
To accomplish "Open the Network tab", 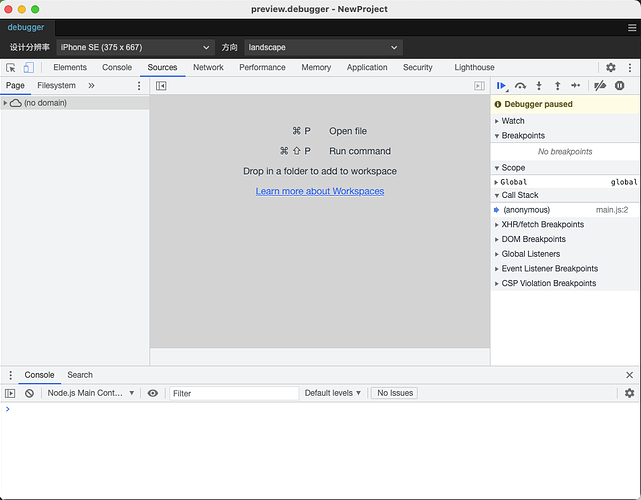I will tap(208, 67).
